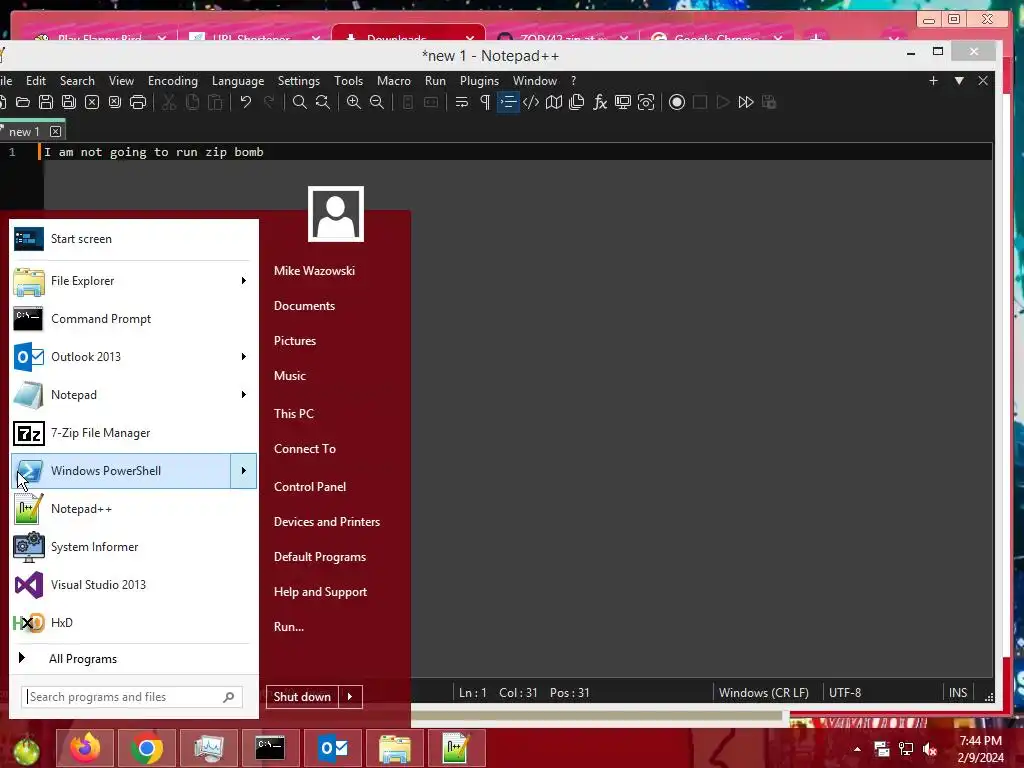Open Start screen from Start menu
This screenshot has width=1024, height=768.
click(x=133, y=239)
